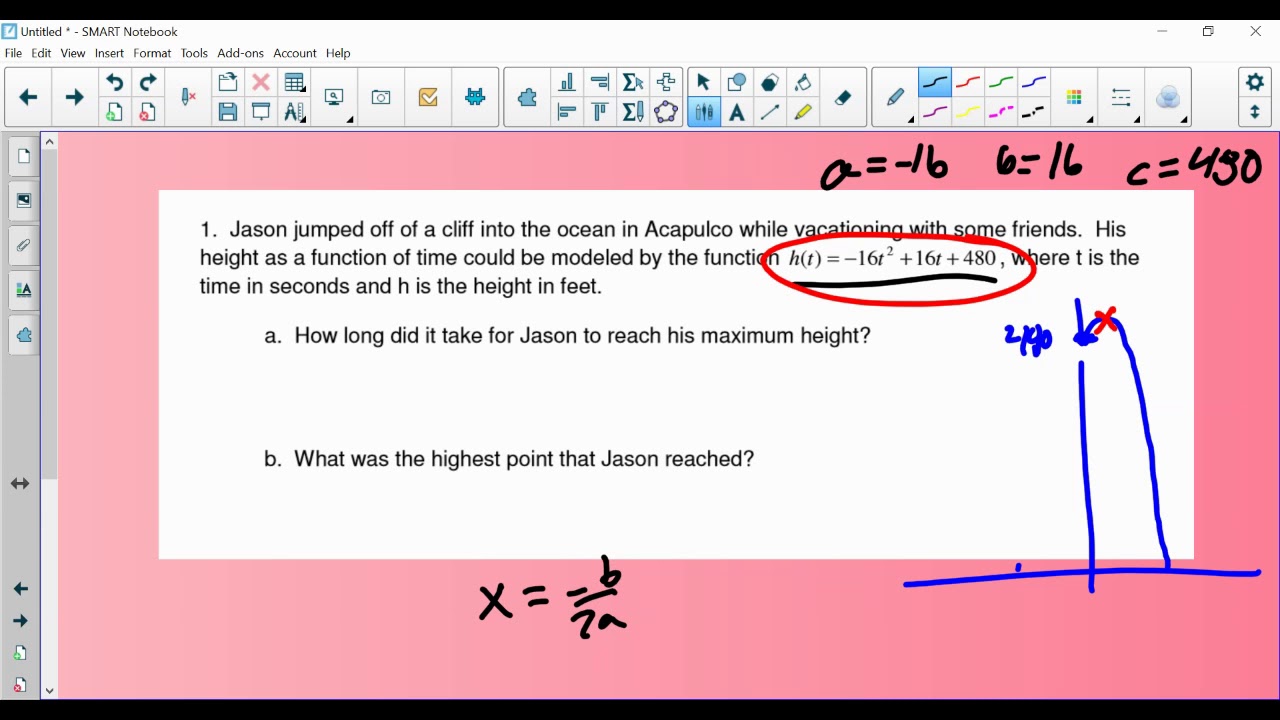Open the Add-ons menu
The height and width of the screenshot is (720, 1280).
click(x=240, y=53)
